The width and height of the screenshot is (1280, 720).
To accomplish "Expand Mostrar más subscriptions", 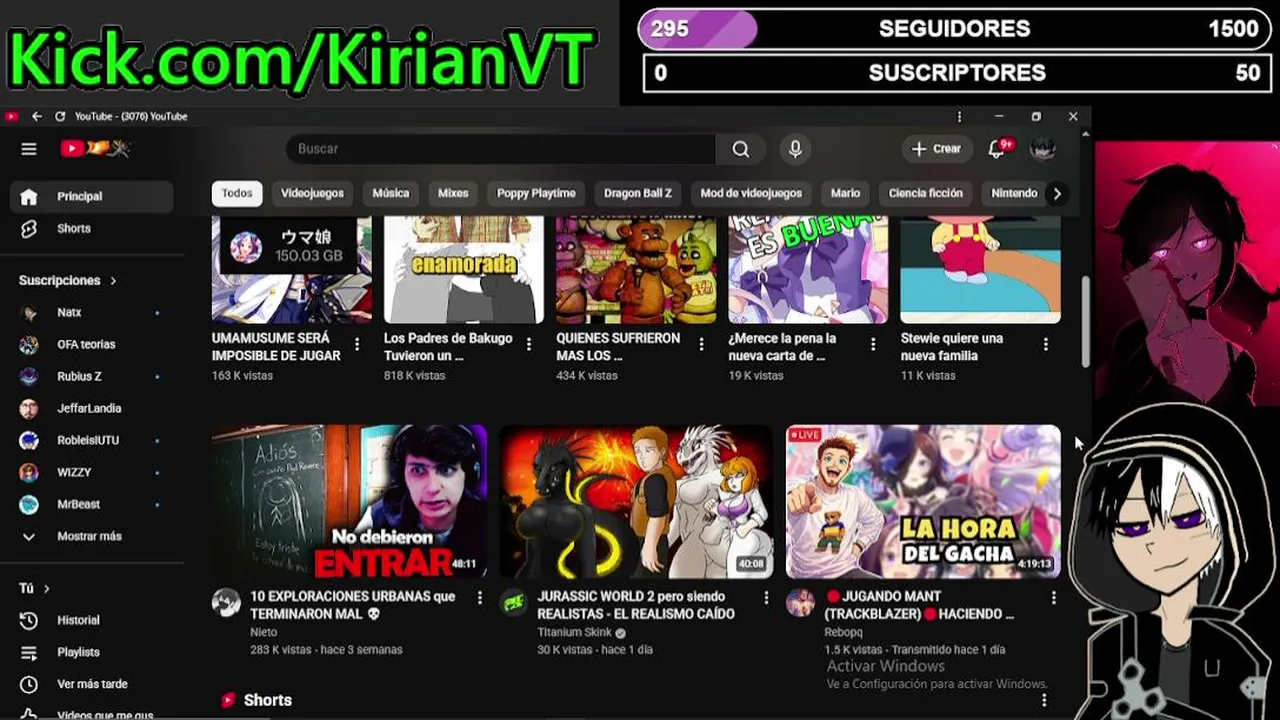I will [x=92, y=536].
